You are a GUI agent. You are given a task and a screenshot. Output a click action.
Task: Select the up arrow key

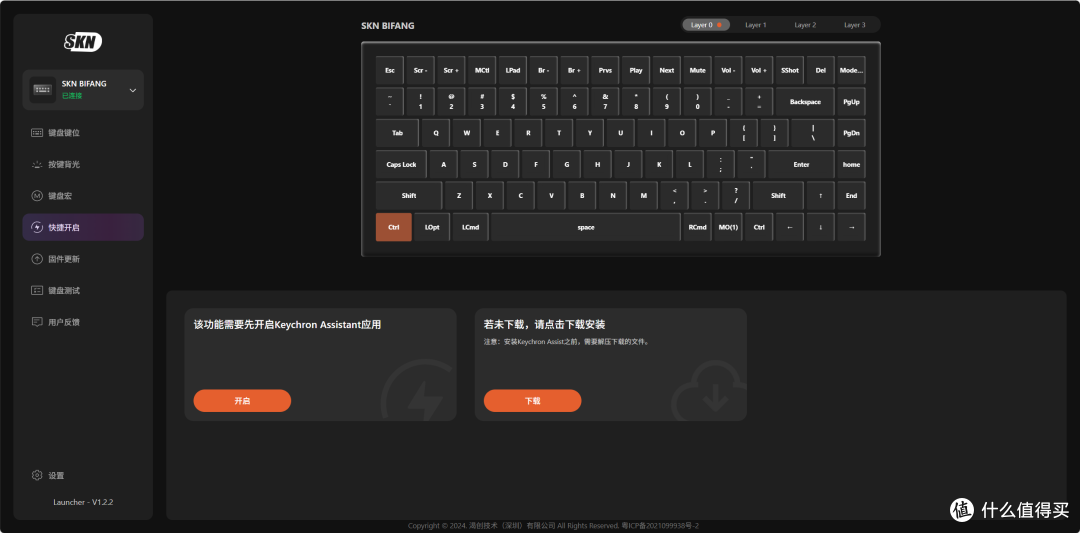tap(820, 196)
